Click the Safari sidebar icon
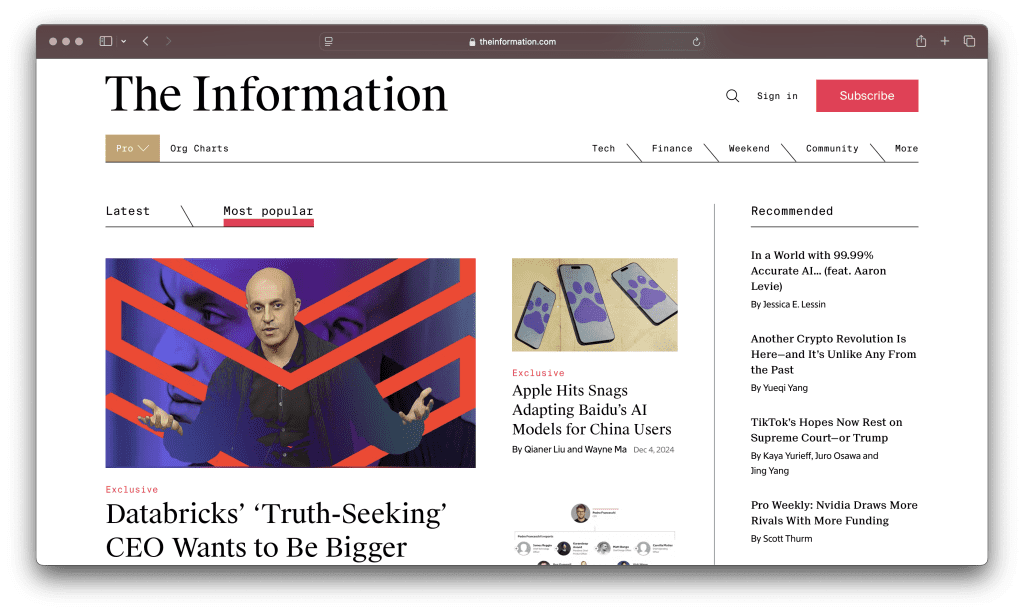 (104, 41)
